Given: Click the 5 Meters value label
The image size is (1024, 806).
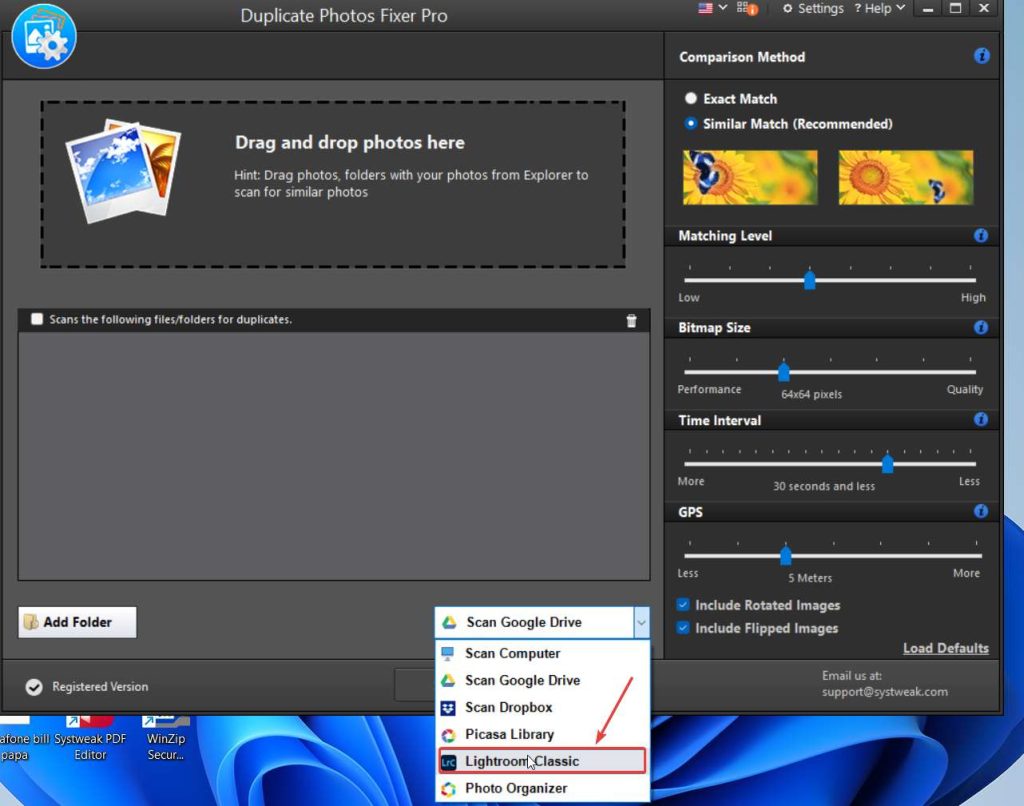Looking at the screenshot, I should (810, 578).
